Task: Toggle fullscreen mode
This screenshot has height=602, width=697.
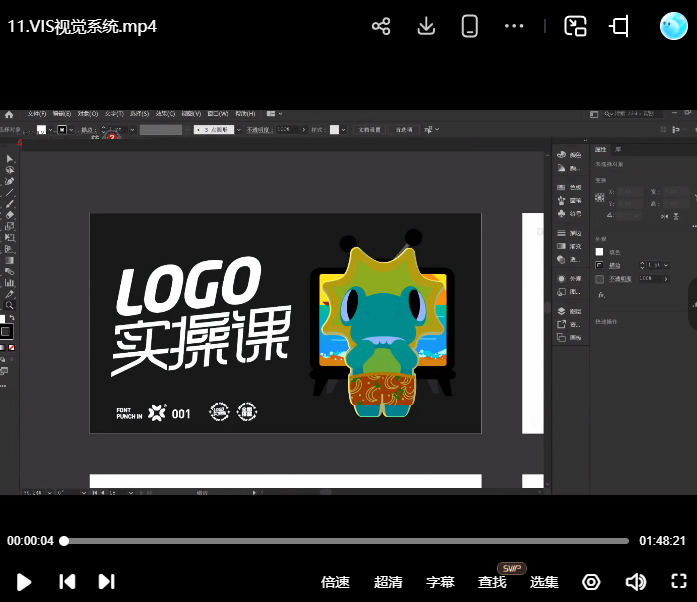Action: pos(679,582)
